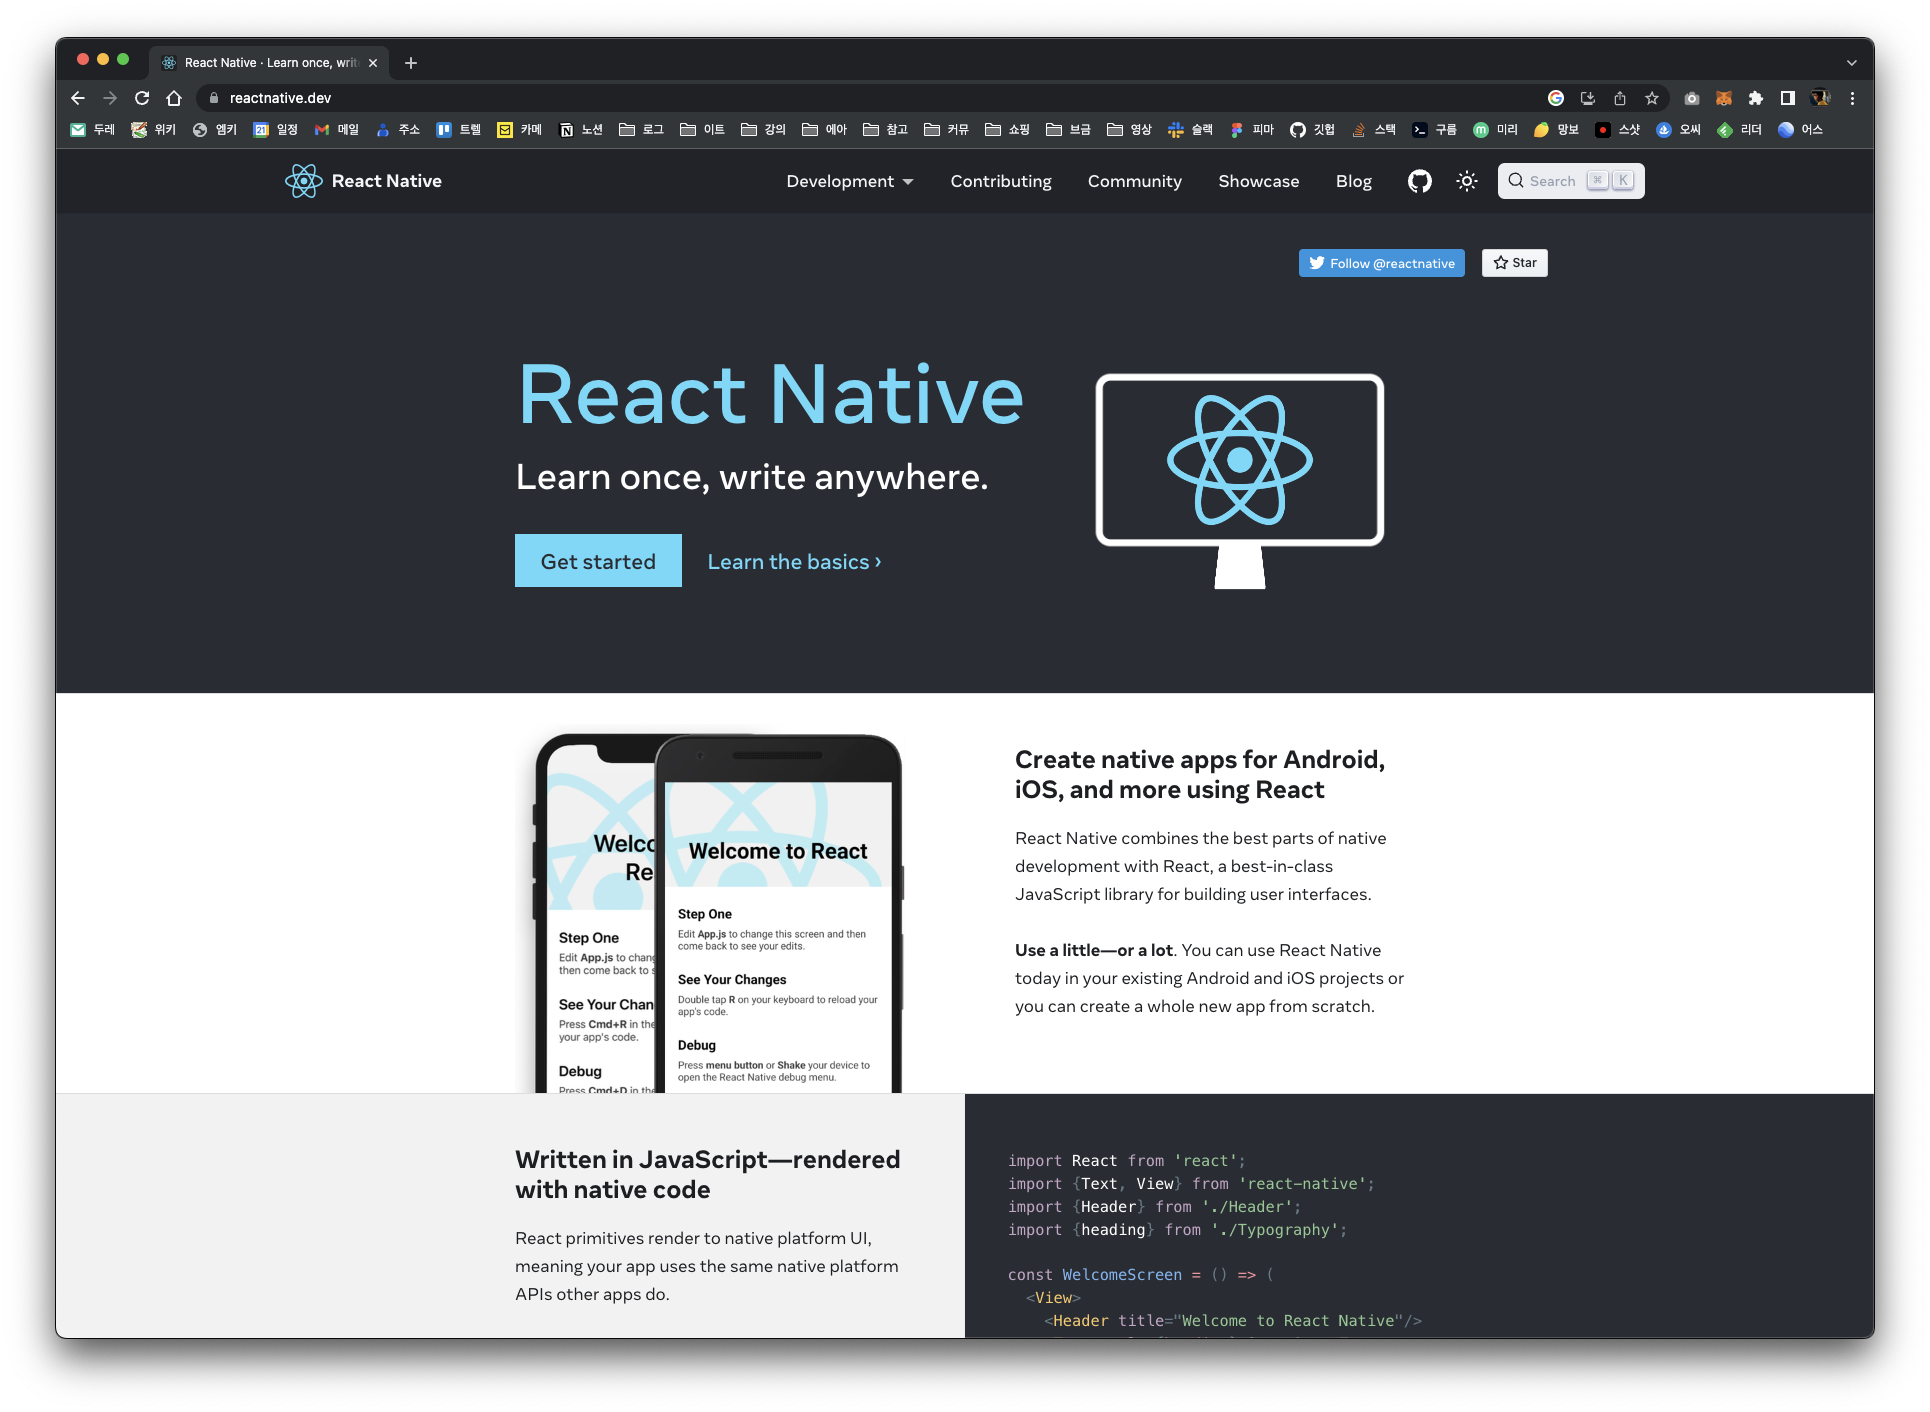The image size is (1930, 1412).
Task: Toggle light and dark mode sun icon
Action: 1467,181
